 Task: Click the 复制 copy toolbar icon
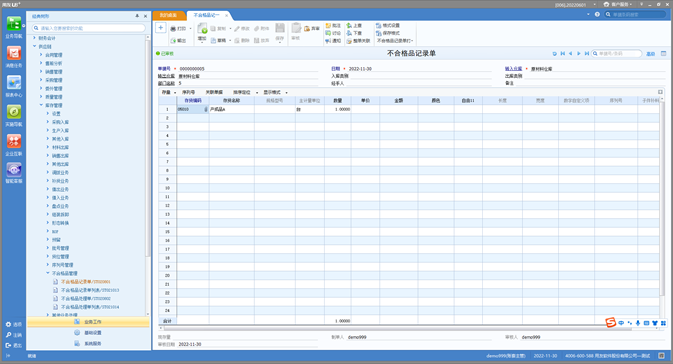(x=213, y=29)
